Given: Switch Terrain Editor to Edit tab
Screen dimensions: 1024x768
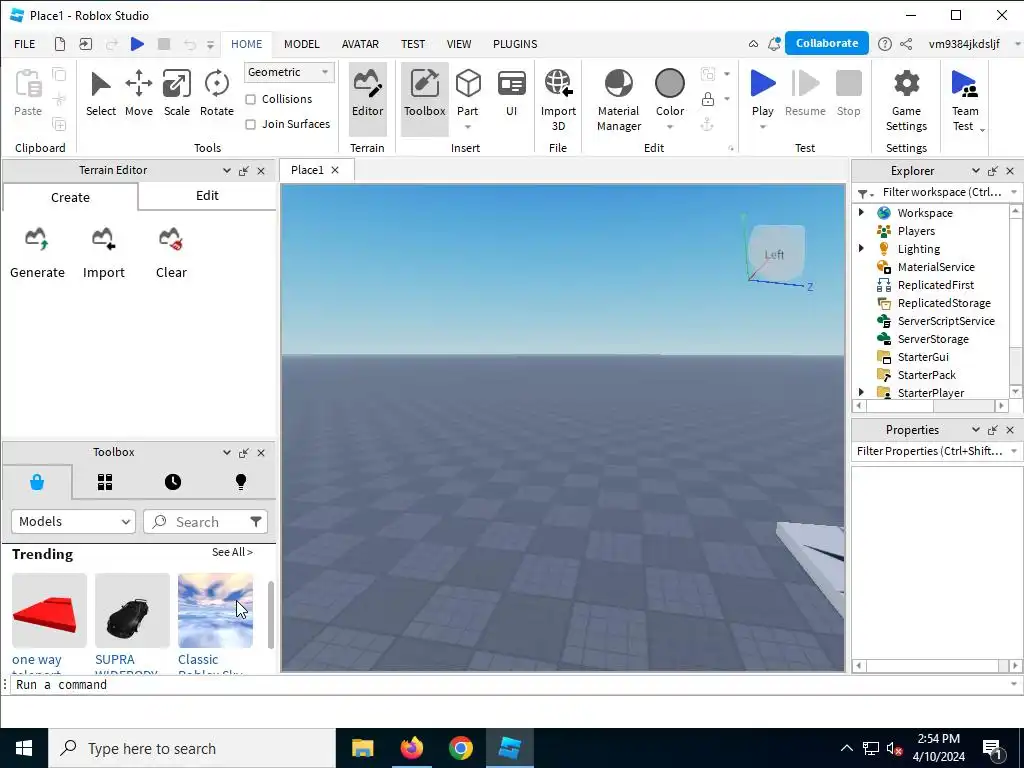Looking at the screenshot, I should (207, 196).
